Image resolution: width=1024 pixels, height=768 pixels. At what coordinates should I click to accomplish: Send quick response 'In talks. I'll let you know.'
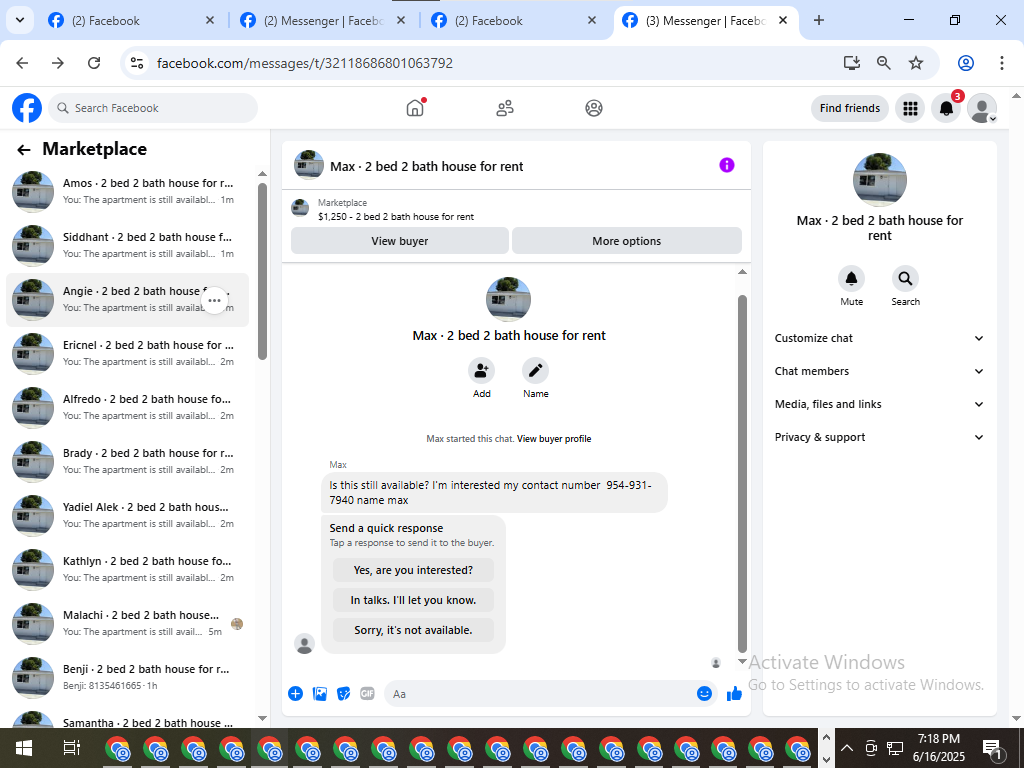[413, 600]
